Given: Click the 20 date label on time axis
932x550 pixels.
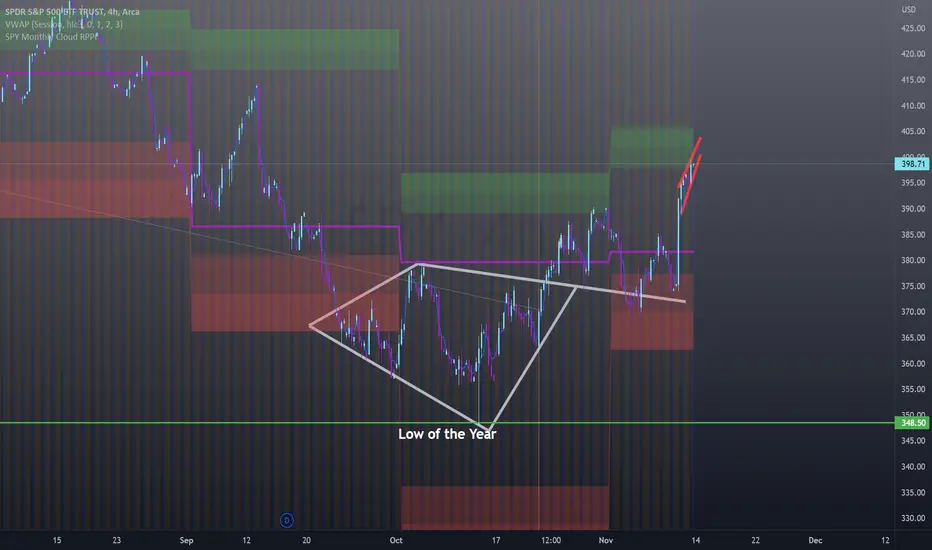Looking at the screenshot, I should tap(306, 540).
